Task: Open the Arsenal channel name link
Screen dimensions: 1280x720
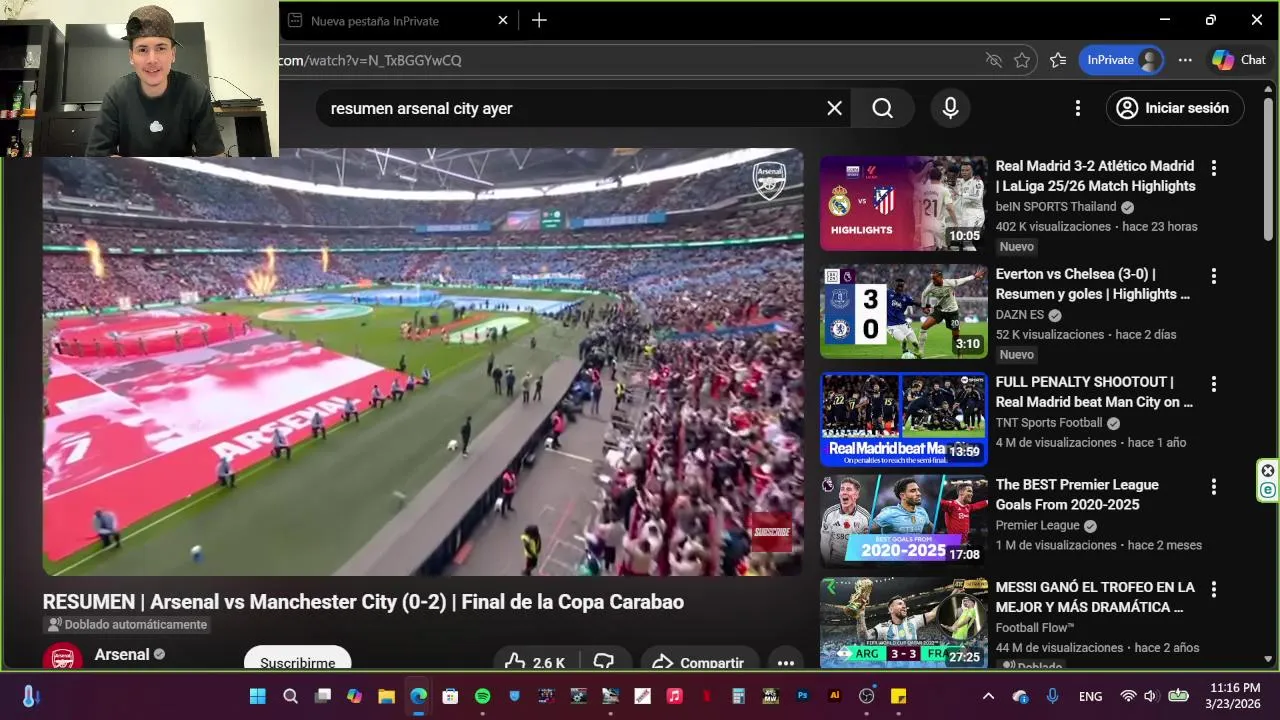Action: tap(122, 654)
